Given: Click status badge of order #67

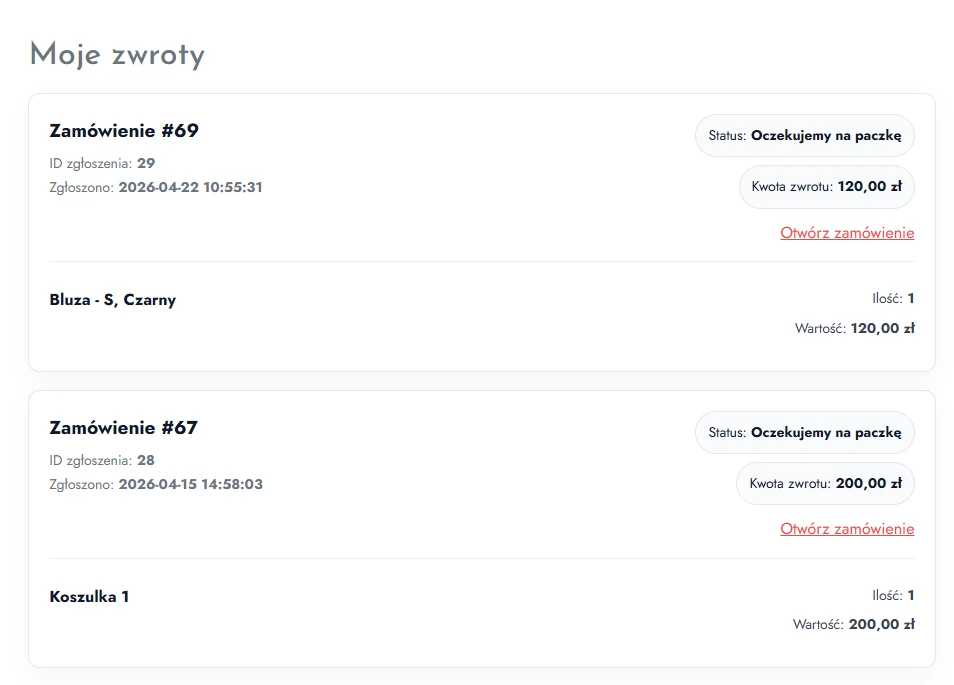Looking at the screenshot, I should pyautogui.click(x=804, y=433).
